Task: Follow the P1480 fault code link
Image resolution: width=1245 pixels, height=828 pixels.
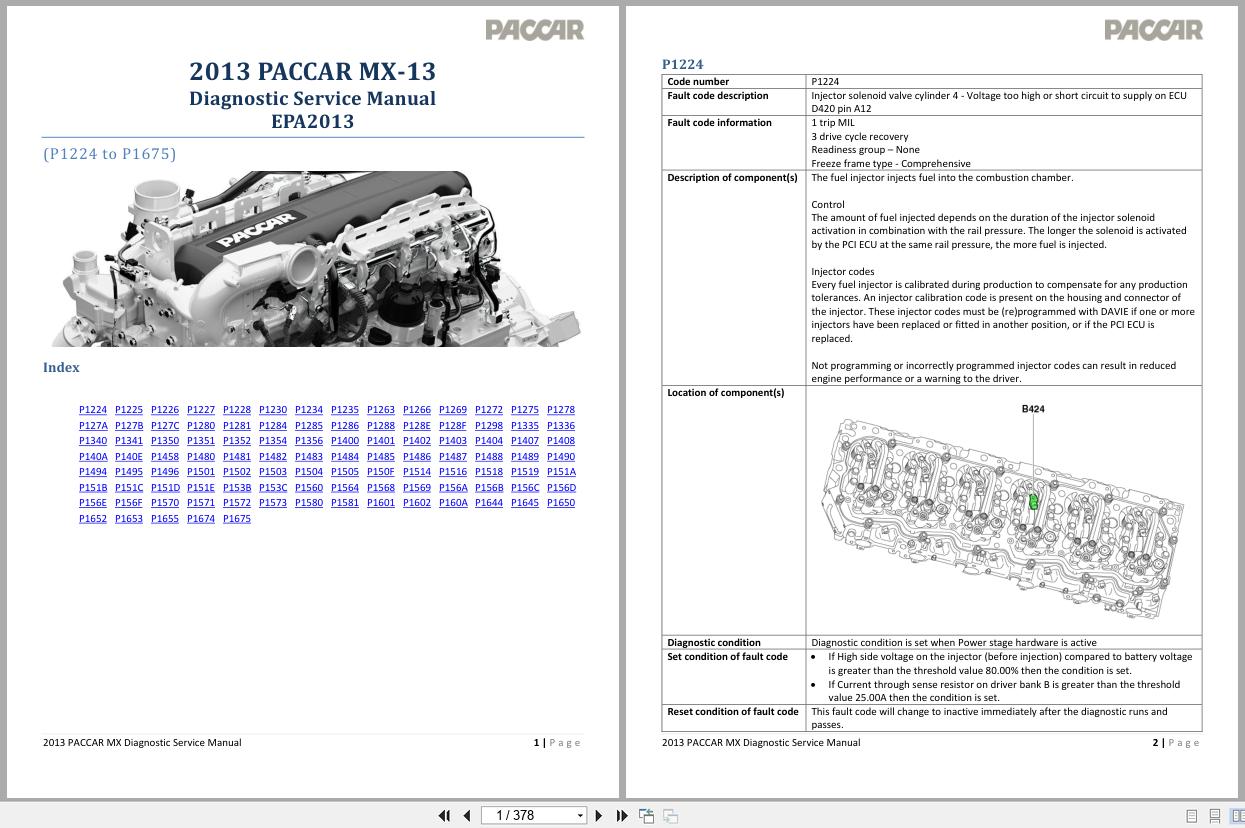Action: (201, 457)
